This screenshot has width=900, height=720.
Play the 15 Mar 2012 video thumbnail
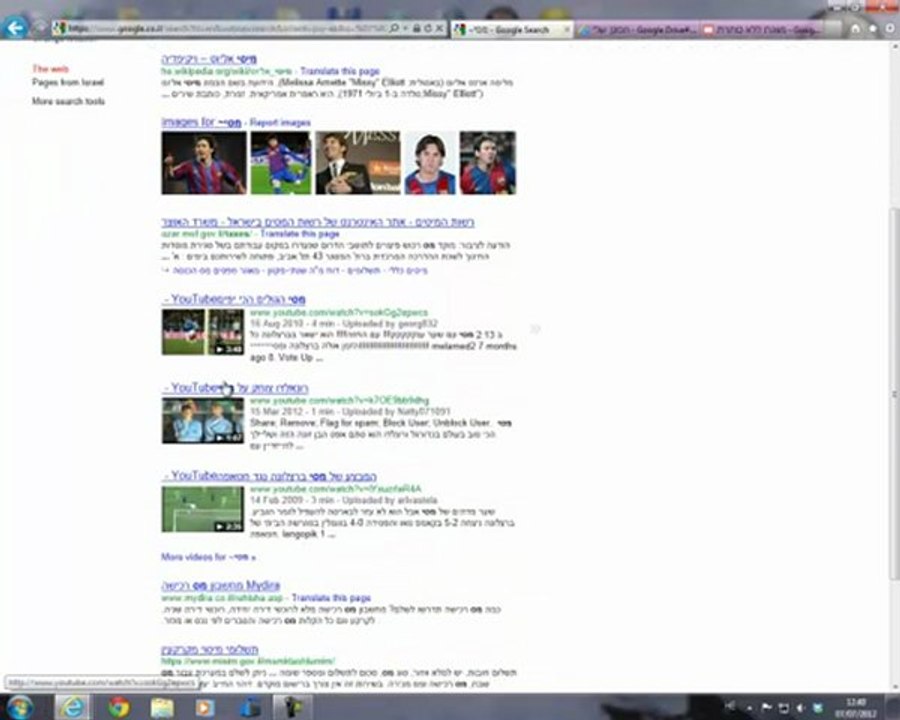pyautogui.click(x=203, y=421)
